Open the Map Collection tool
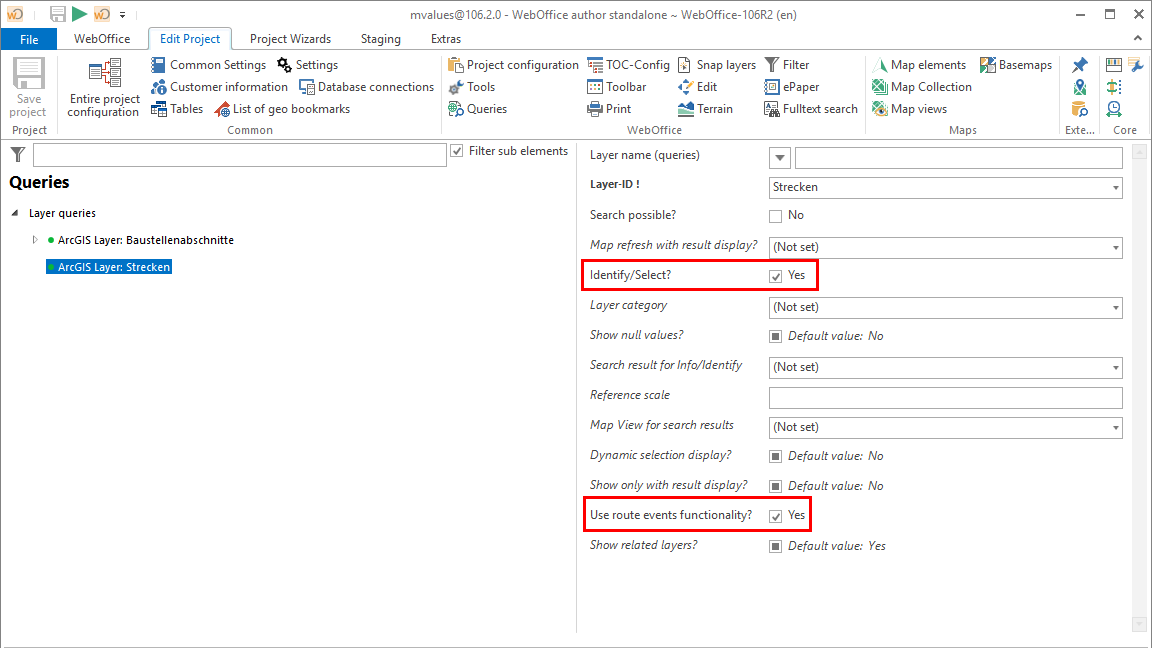This screenshot has width=1152, height=648. tap(921, 86)
